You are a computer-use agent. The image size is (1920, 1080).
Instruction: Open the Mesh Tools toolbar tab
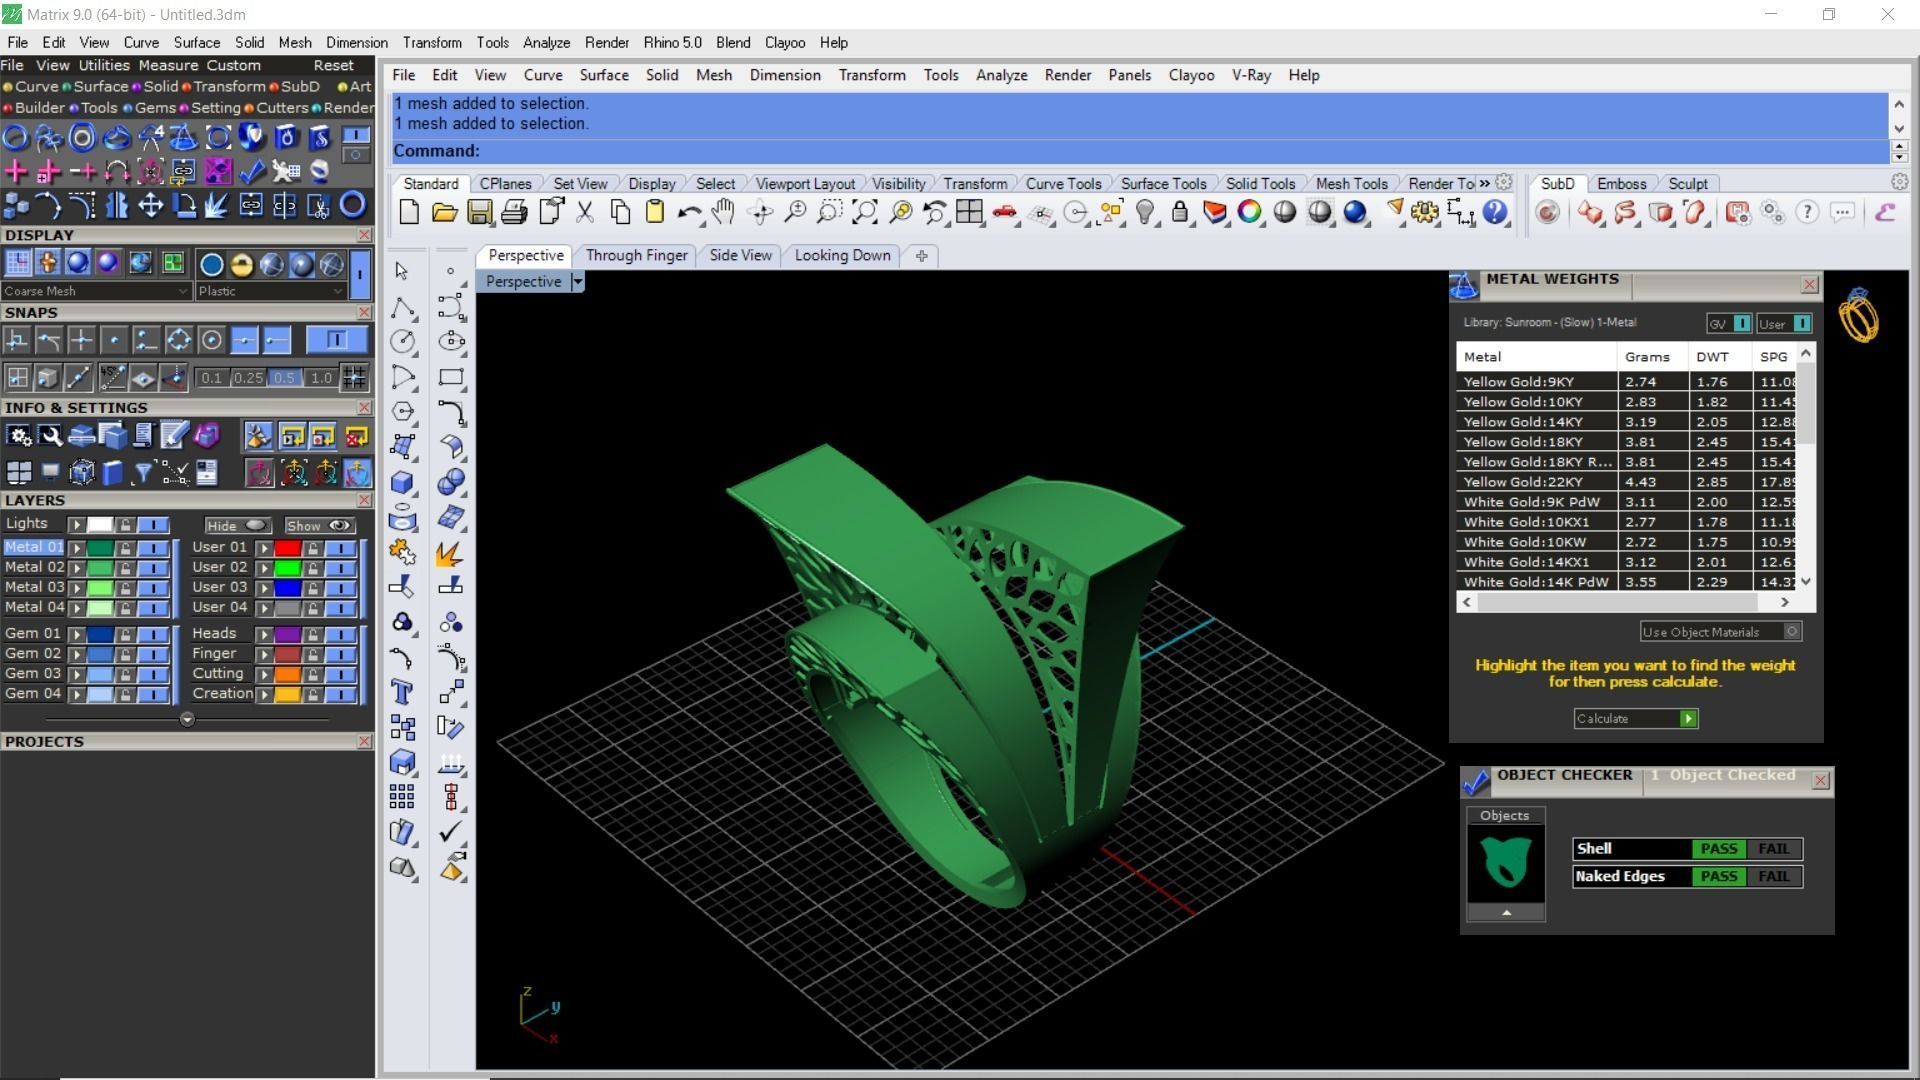(x=1351, y=184)
